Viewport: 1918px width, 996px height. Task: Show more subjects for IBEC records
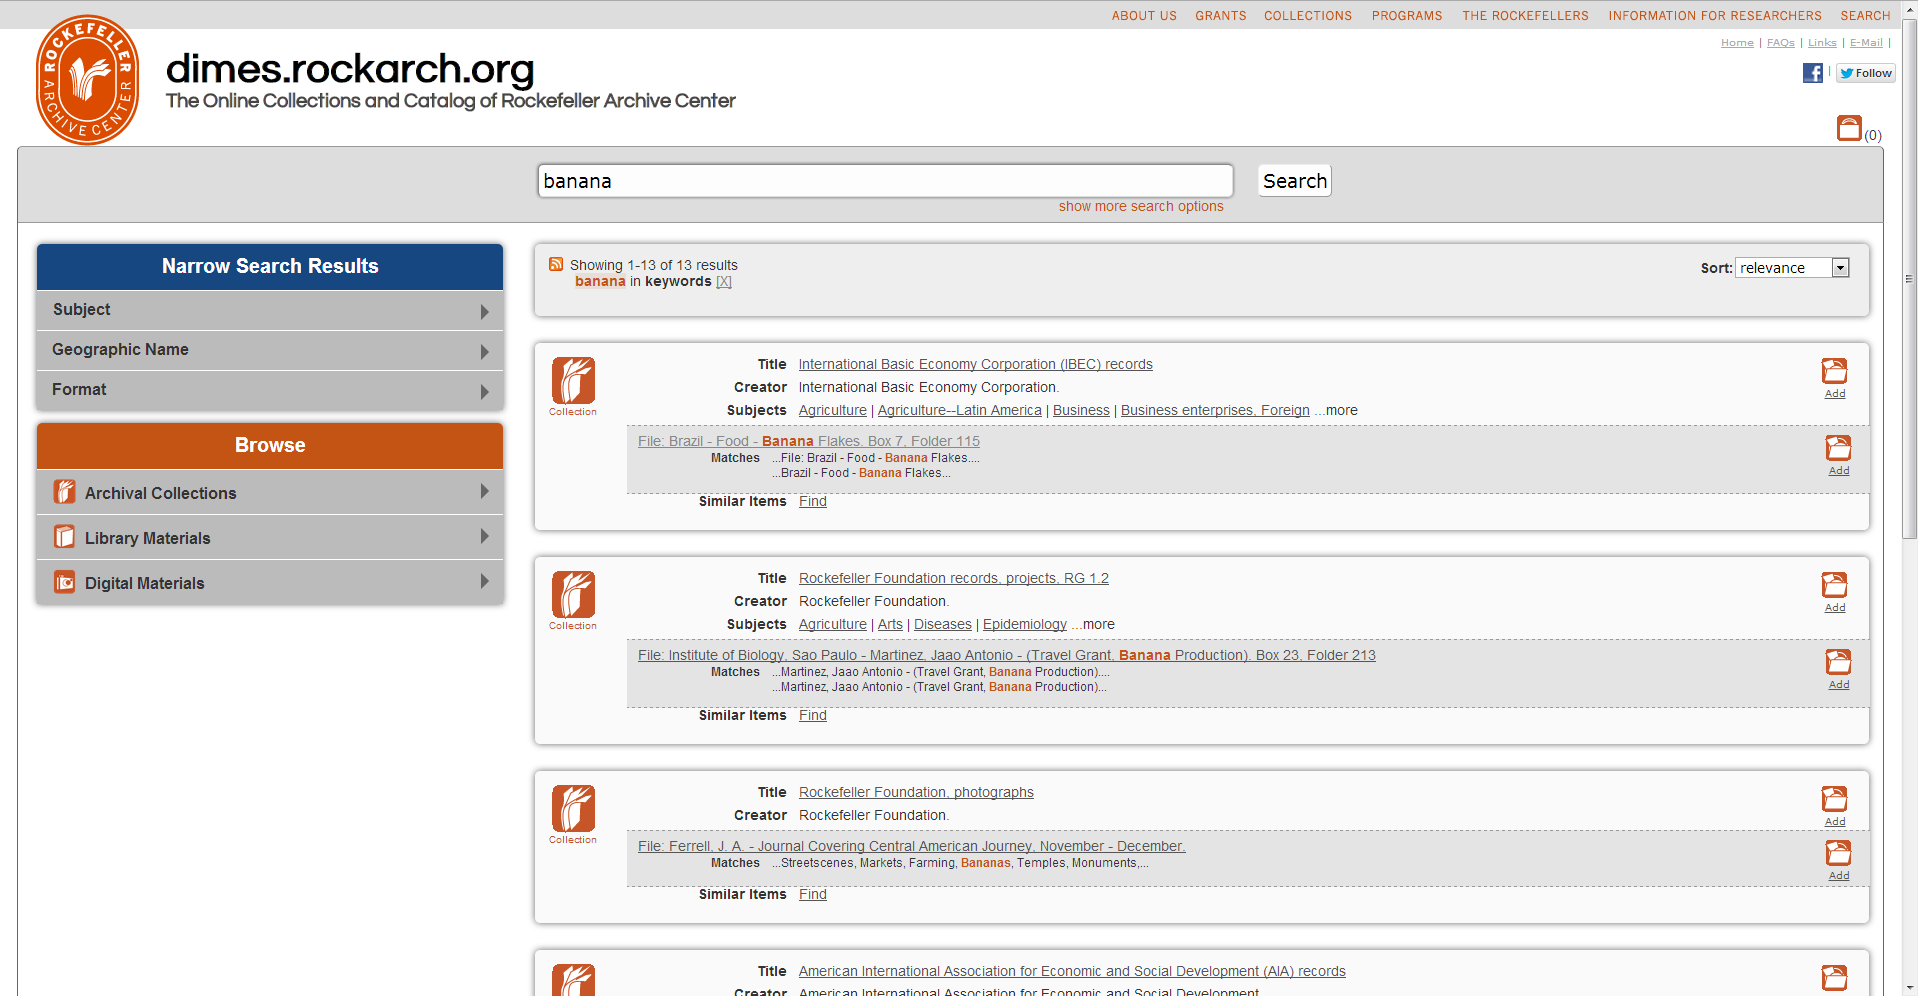(1337, 410)
